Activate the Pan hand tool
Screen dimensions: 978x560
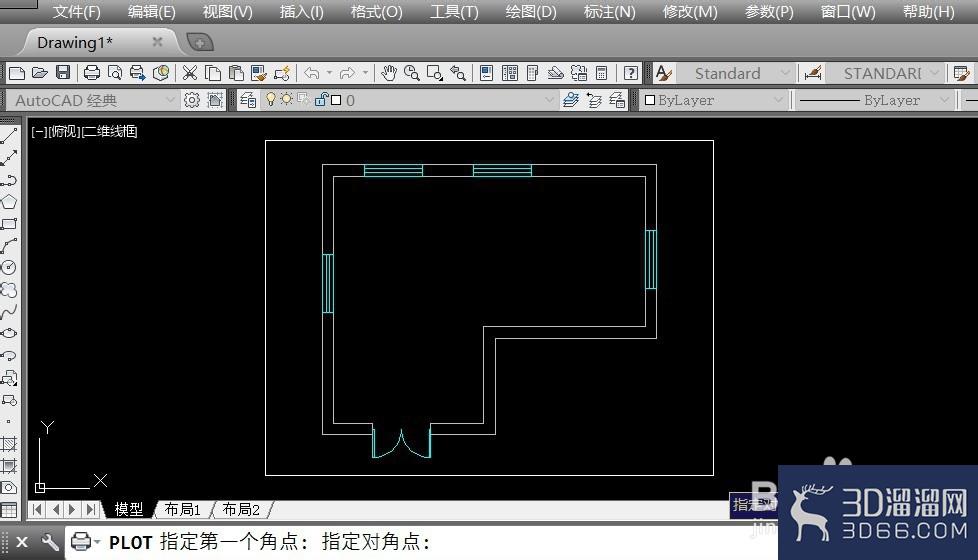tap(389, 73)
